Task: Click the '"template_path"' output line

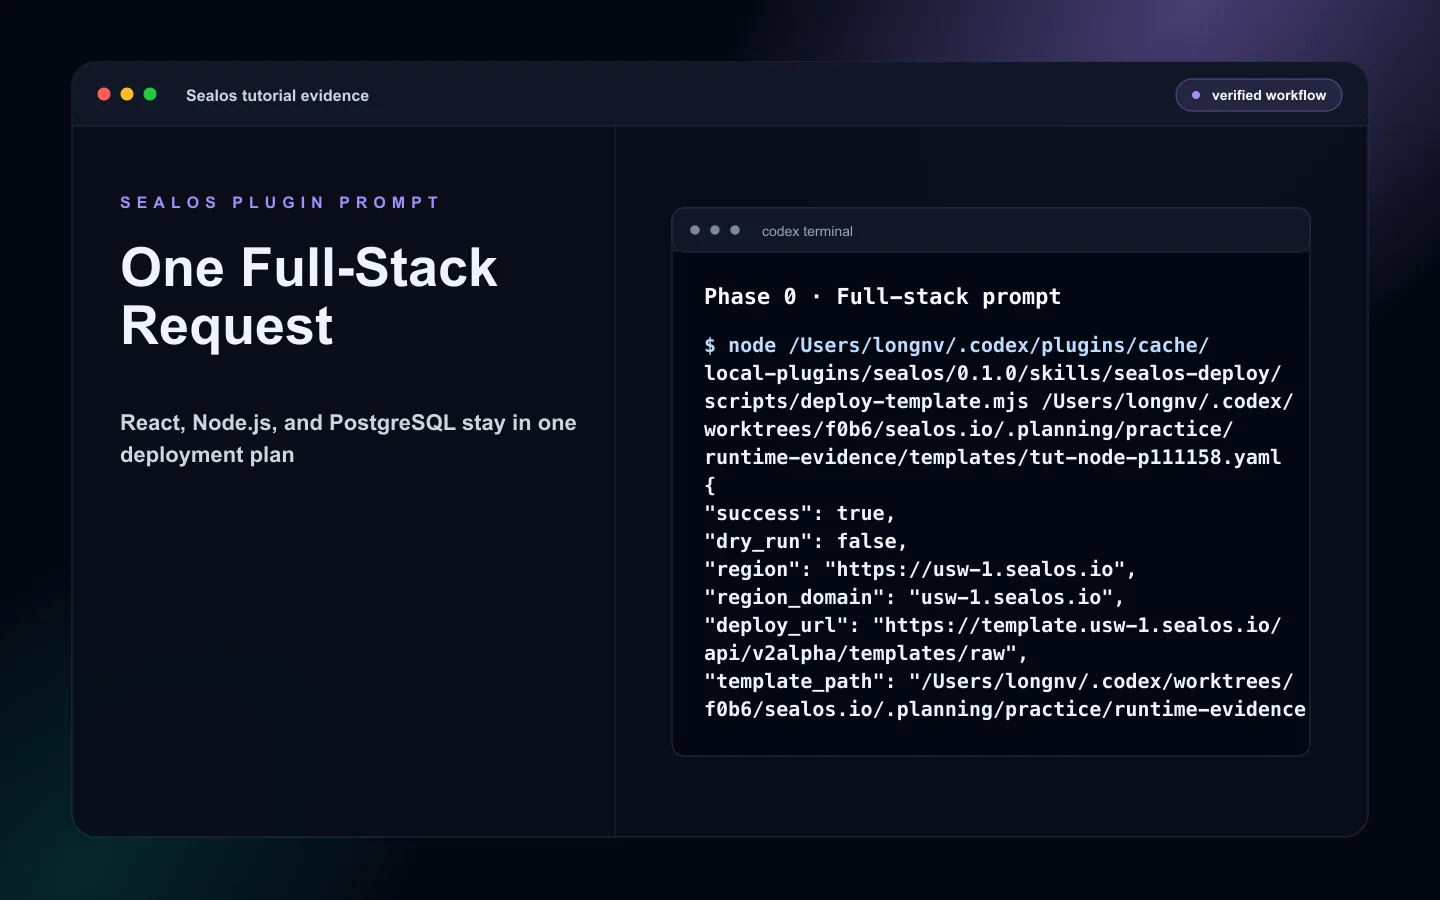Action: 998,681
